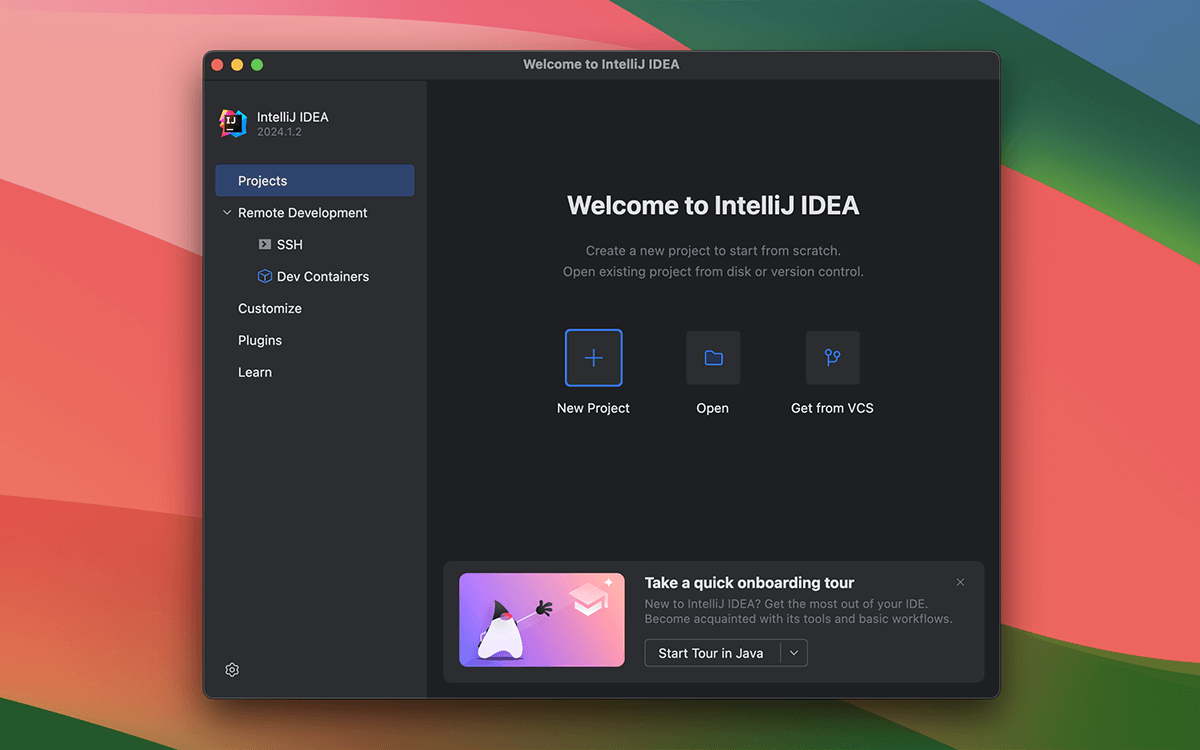Minimize the window with yellow button
Viewport: 1200px width, 750px height.
click(237, 65)
